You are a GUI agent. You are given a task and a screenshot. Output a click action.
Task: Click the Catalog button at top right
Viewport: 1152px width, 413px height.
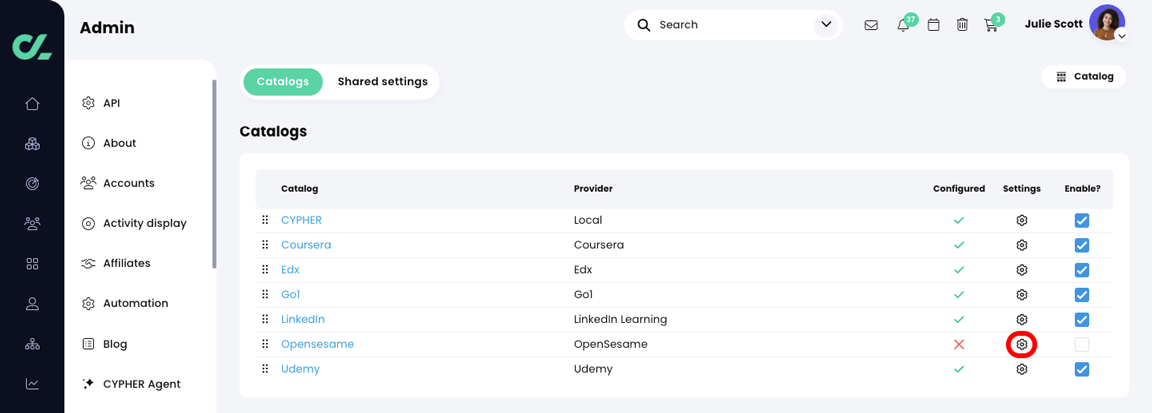click(x=1084, y=77)
